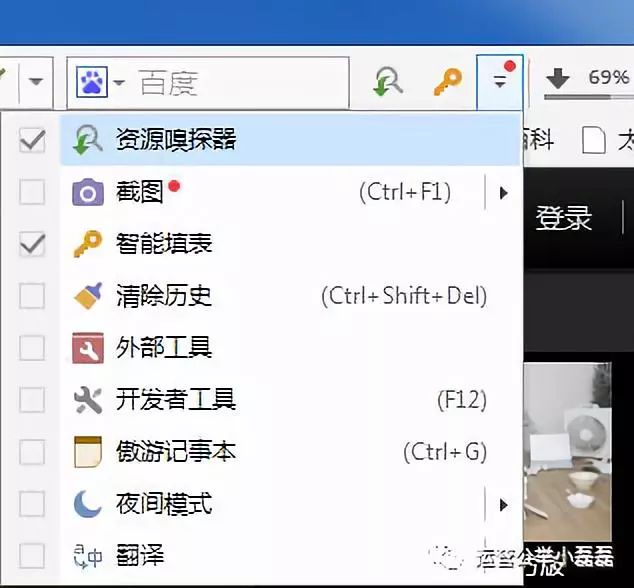The width and height of the screenshot is (634, 588).
Task: Check the 翻译 checkbox
Action: (x=32, y=556)
